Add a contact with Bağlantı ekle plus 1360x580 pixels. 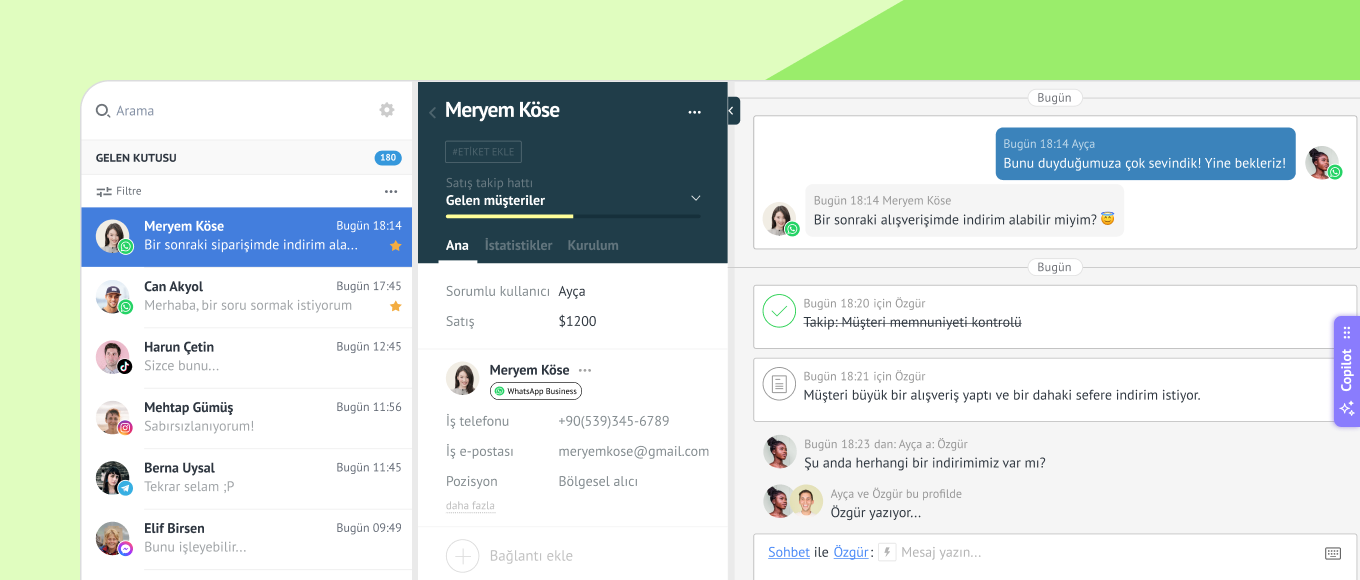tap(463, 555)
